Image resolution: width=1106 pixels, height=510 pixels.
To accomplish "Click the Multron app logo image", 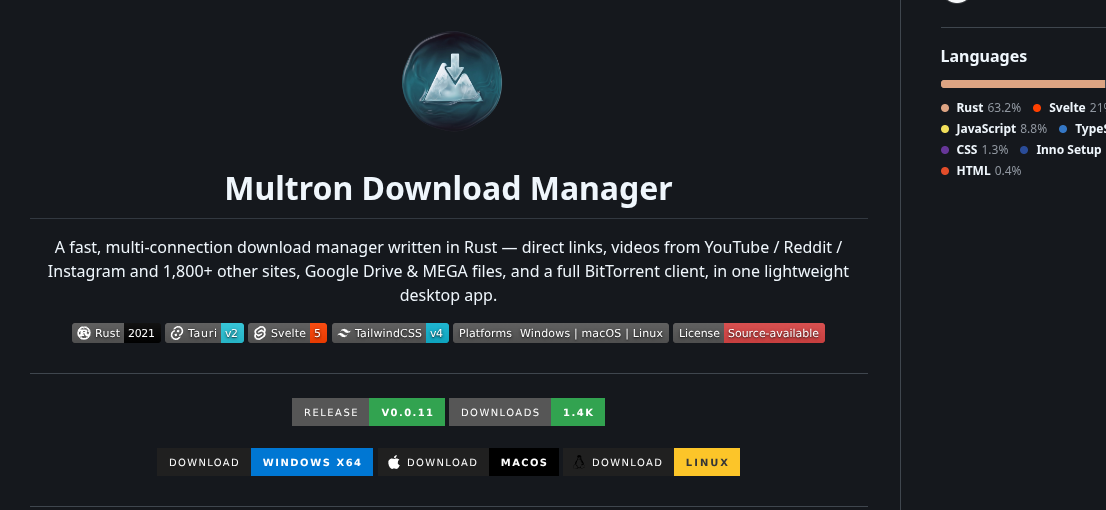I will (452, 81).
